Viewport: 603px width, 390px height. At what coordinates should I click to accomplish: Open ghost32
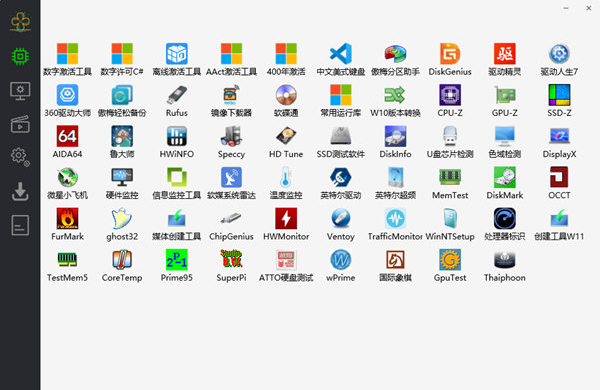(122, 224)
